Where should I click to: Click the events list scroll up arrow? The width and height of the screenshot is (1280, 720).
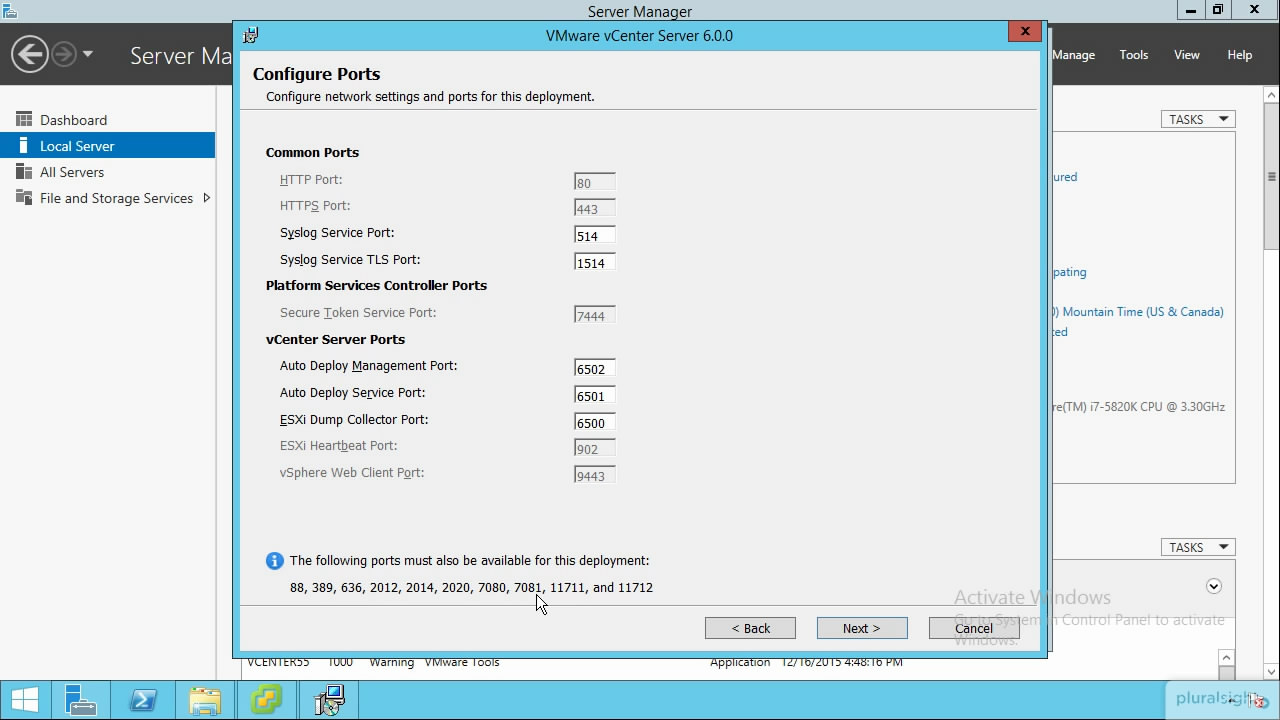click(1227, 658)
